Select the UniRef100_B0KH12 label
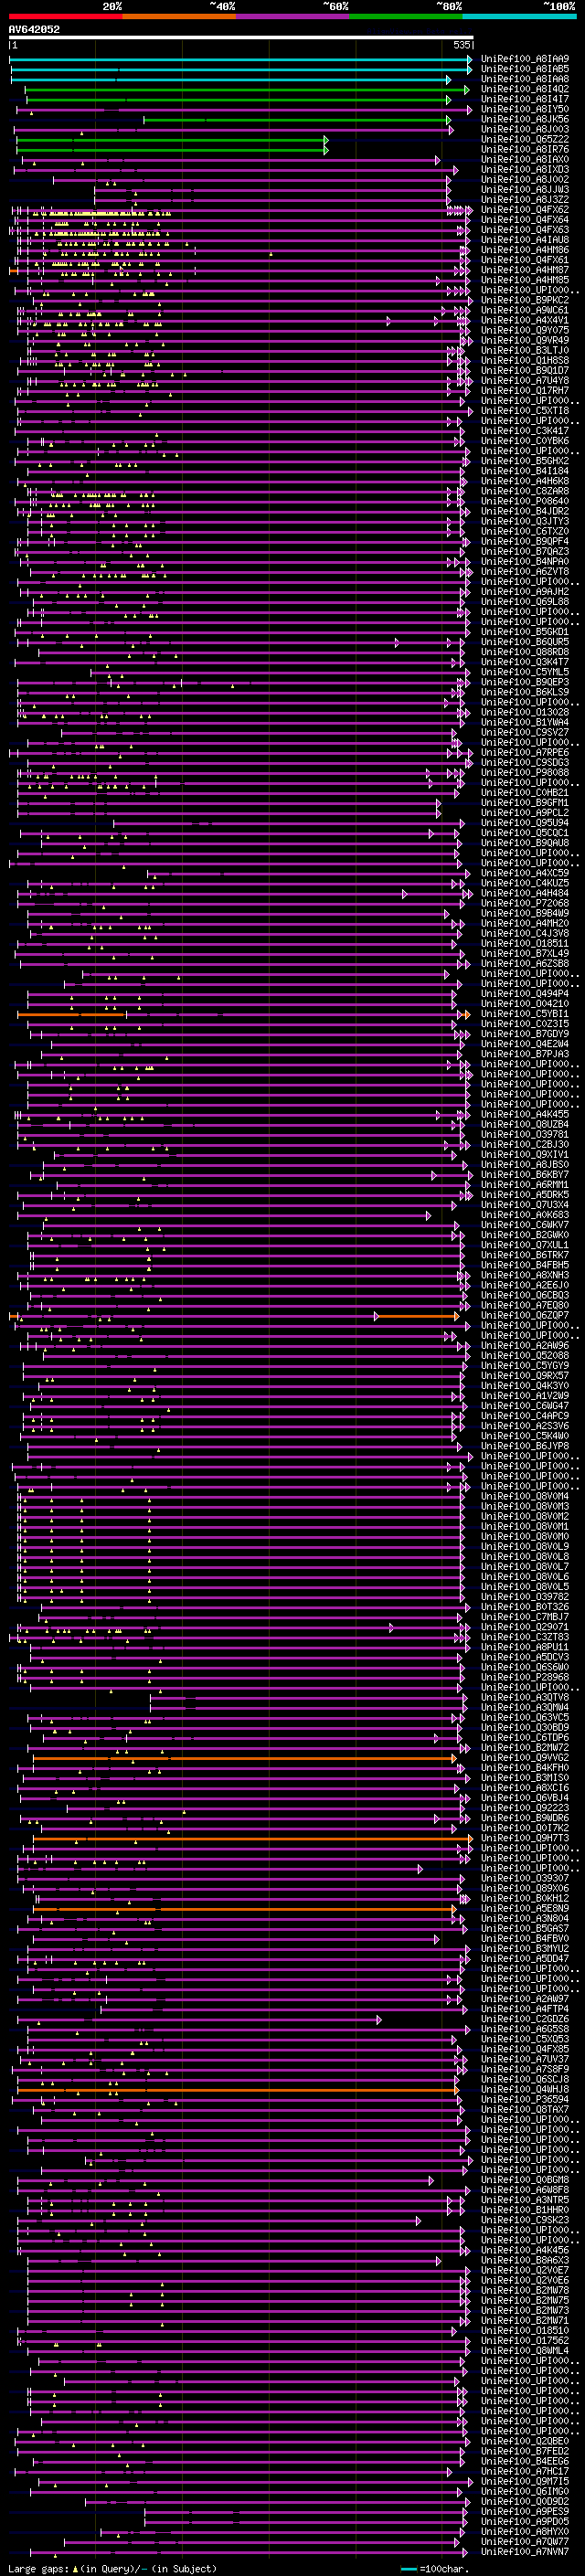This screenshot has width=585, height=2576. pos(525,1898)
